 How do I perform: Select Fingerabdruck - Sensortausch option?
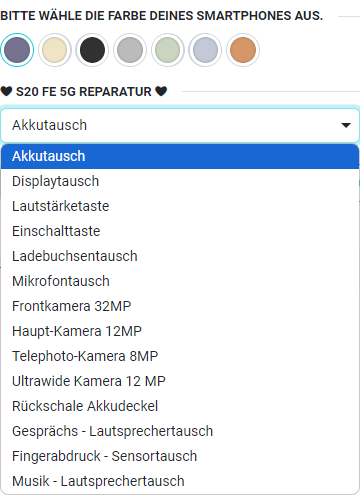pos(180,456)
